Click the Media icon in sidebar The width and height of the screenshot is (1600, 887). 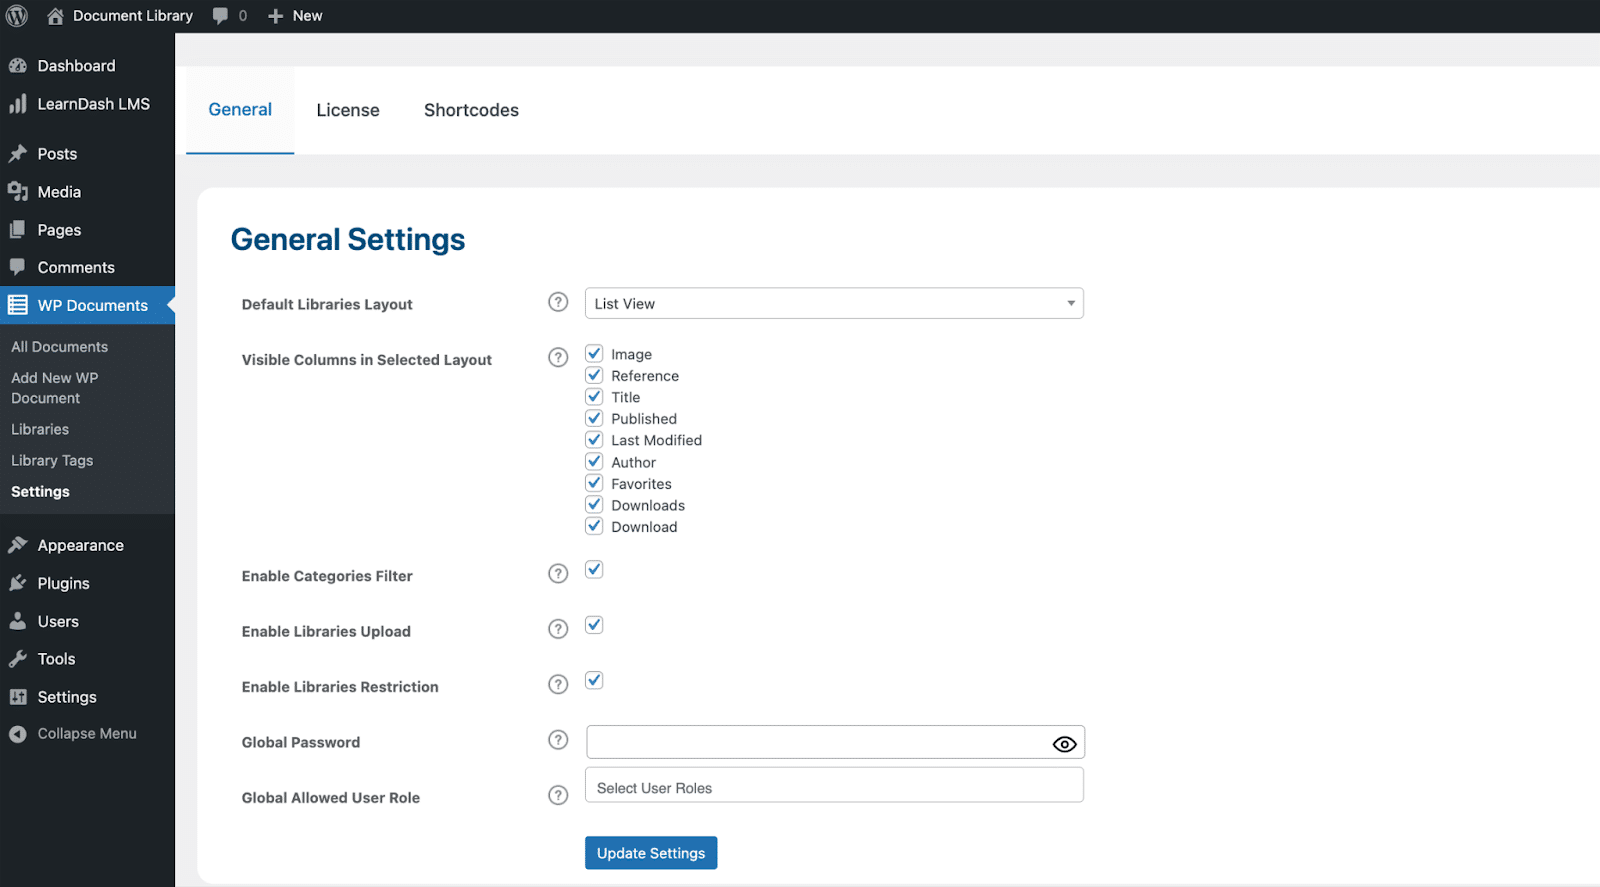[17, 192]
